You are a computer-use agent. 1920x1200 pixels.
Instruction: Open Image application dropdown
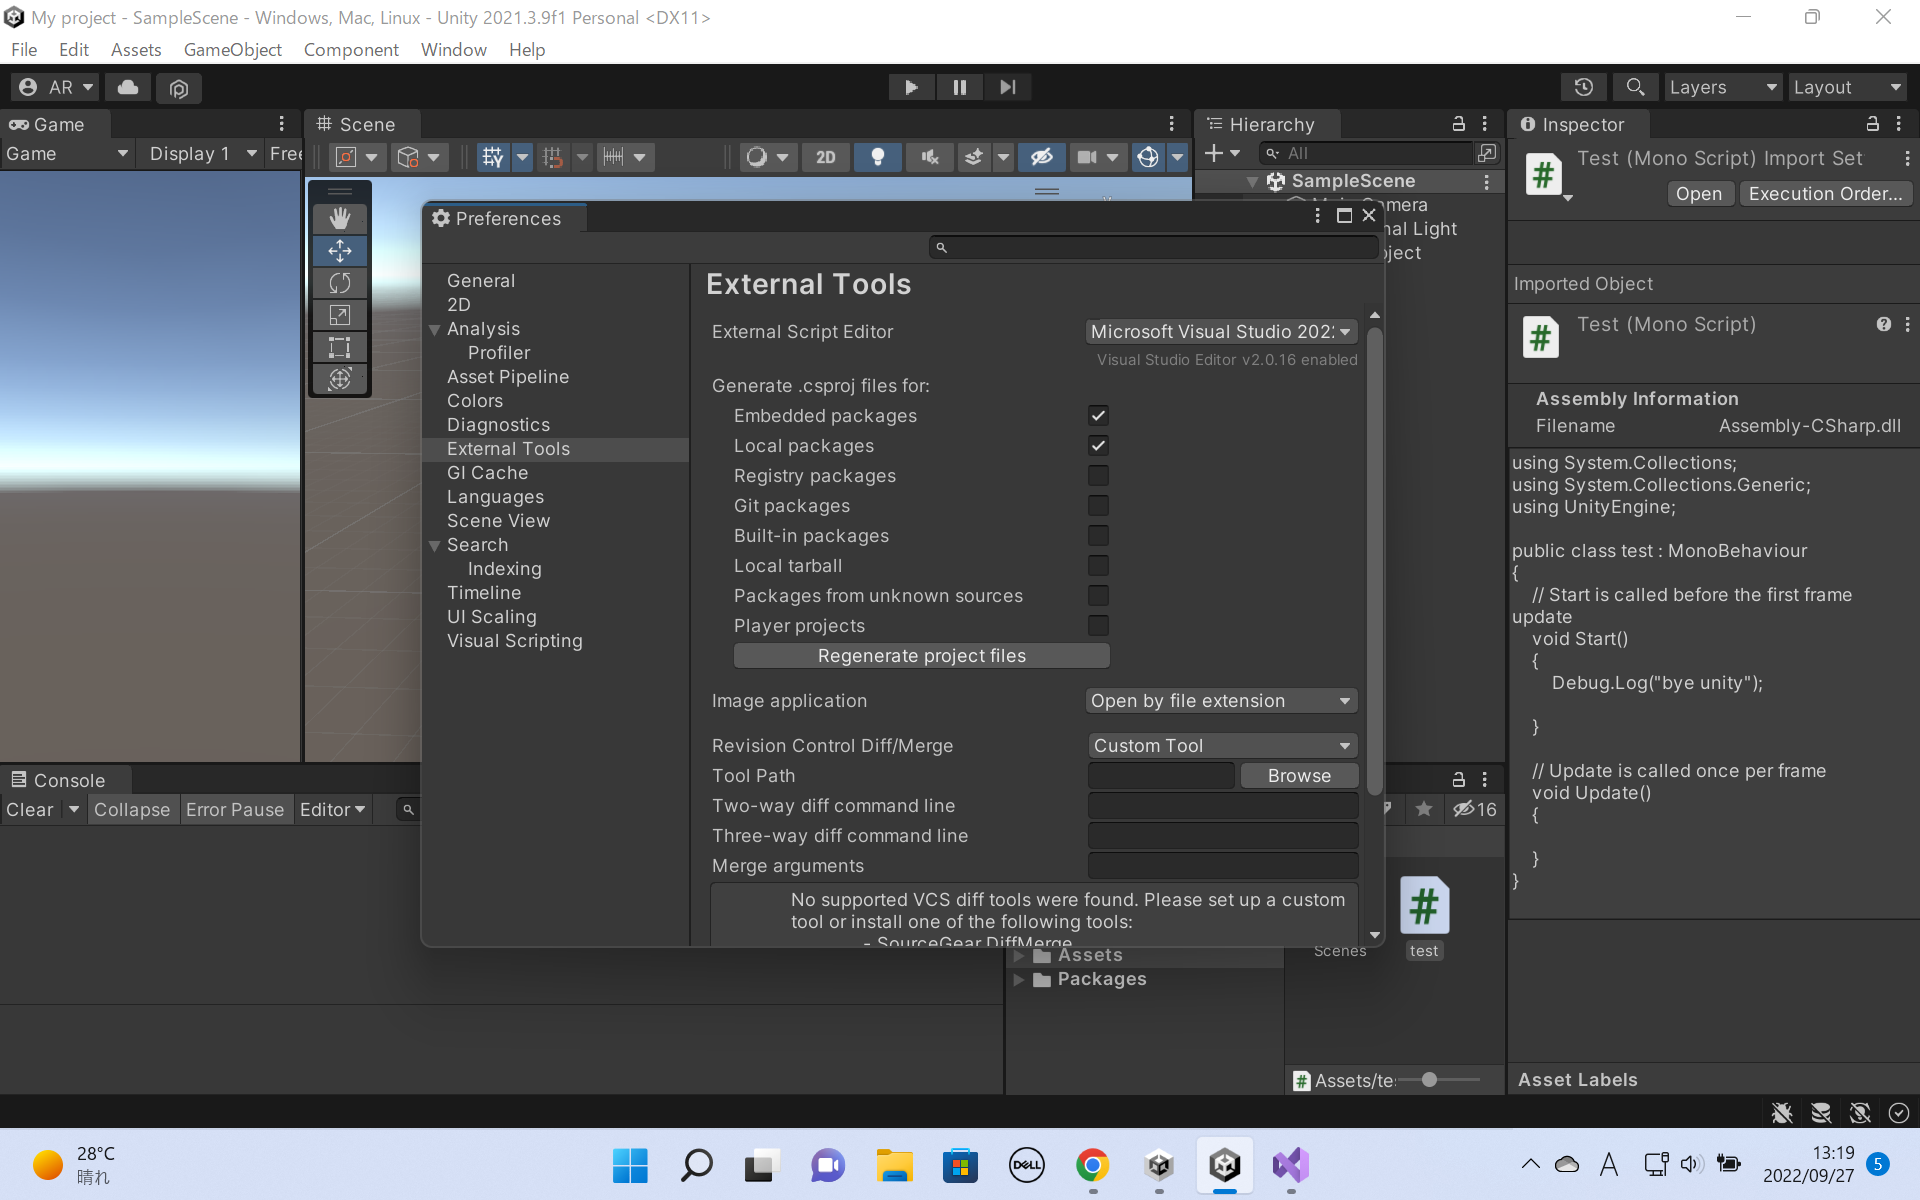(x=1221, y=701)
